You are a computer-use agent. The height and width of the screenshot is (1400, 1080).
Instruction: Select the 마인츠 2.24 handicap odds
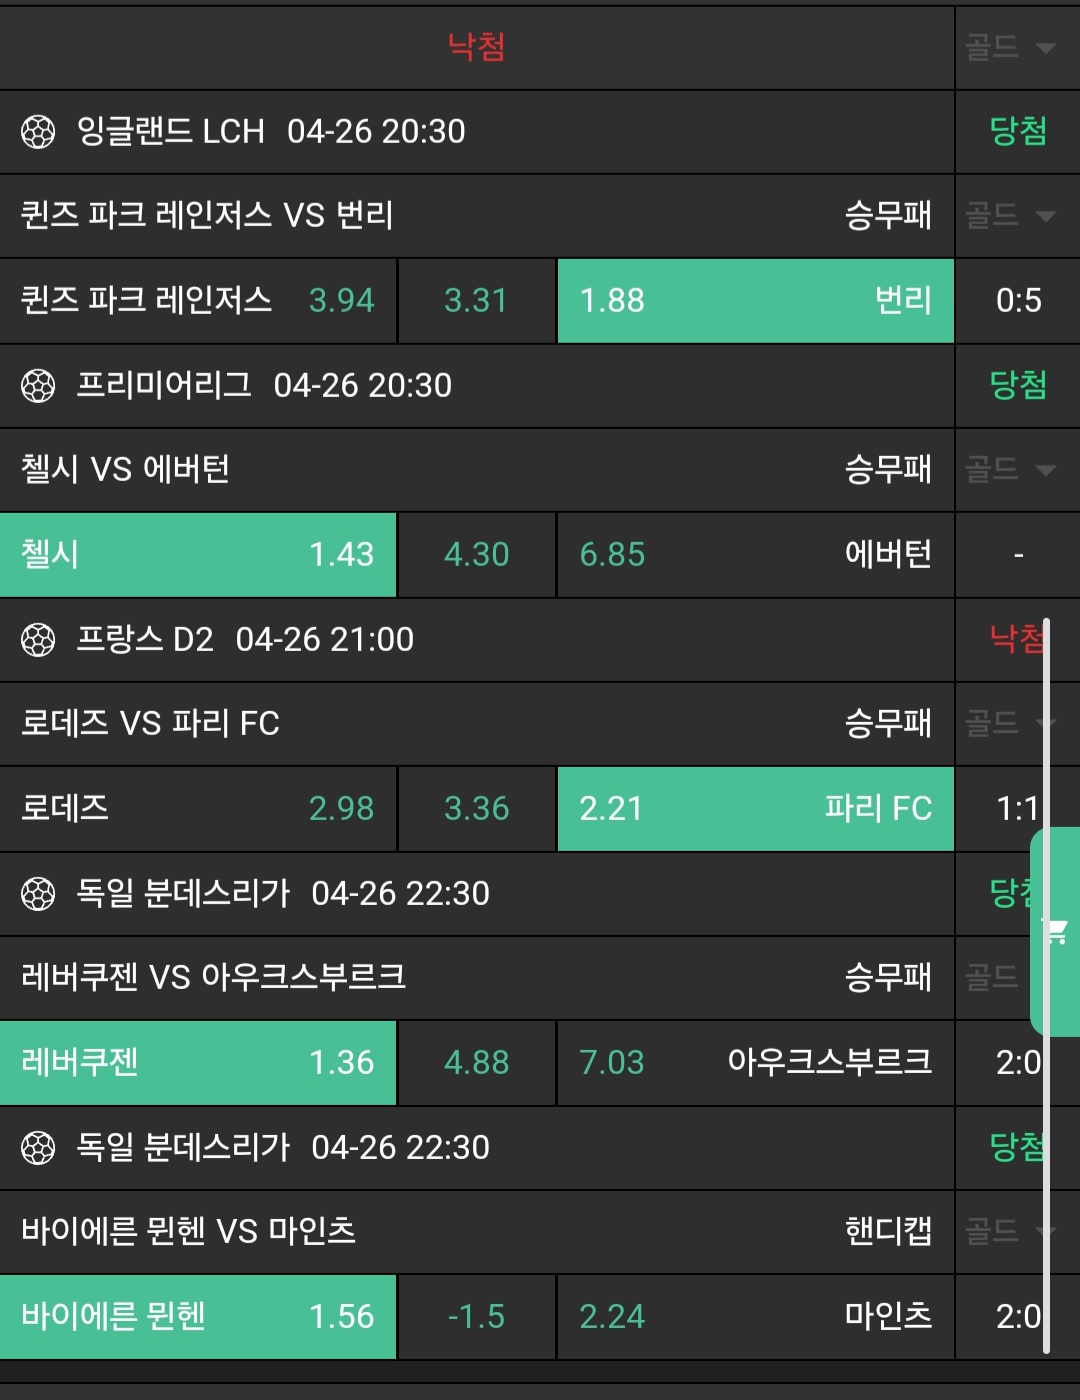tap(755, 1316)
